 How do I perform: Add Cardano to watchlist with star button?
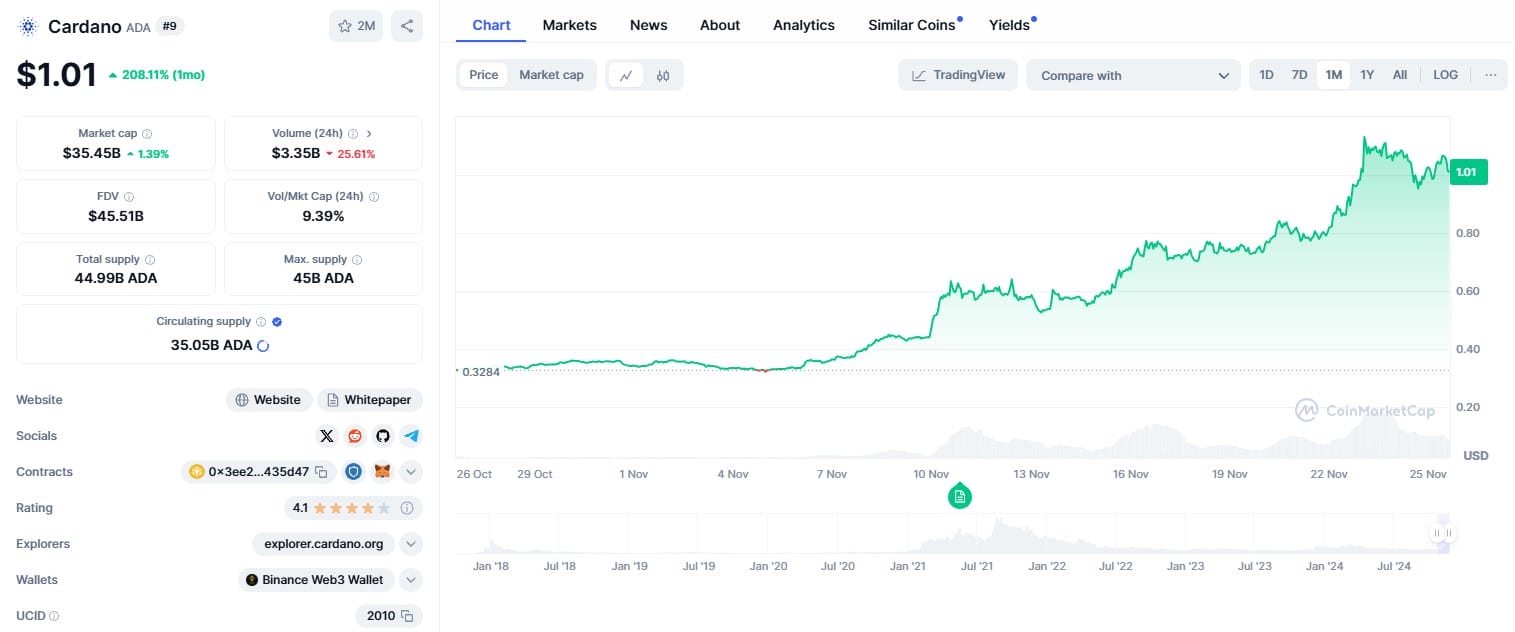click(x=356, y=26)
